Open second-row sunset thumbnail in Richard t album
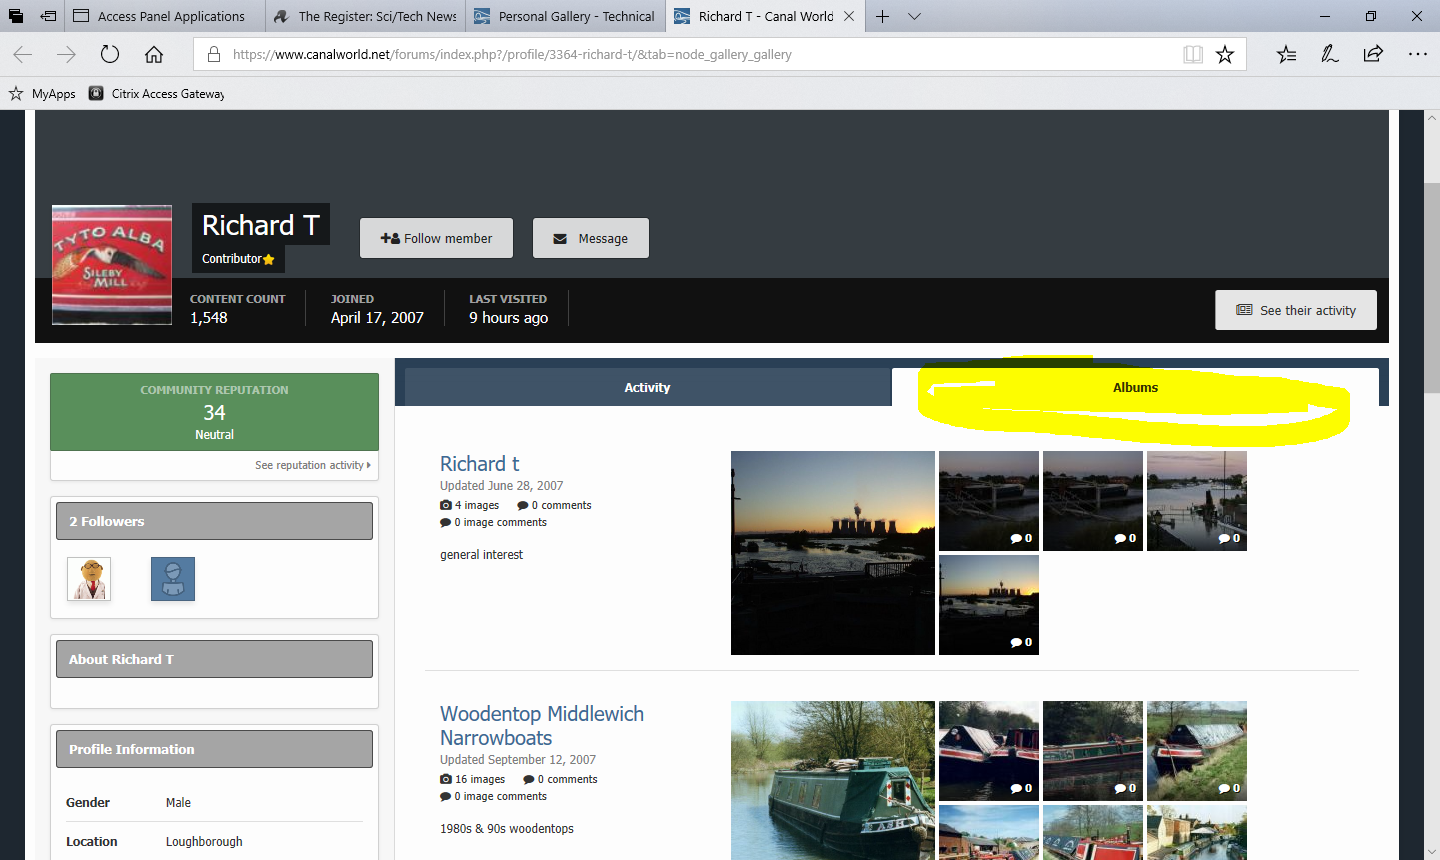 point(989,605)
